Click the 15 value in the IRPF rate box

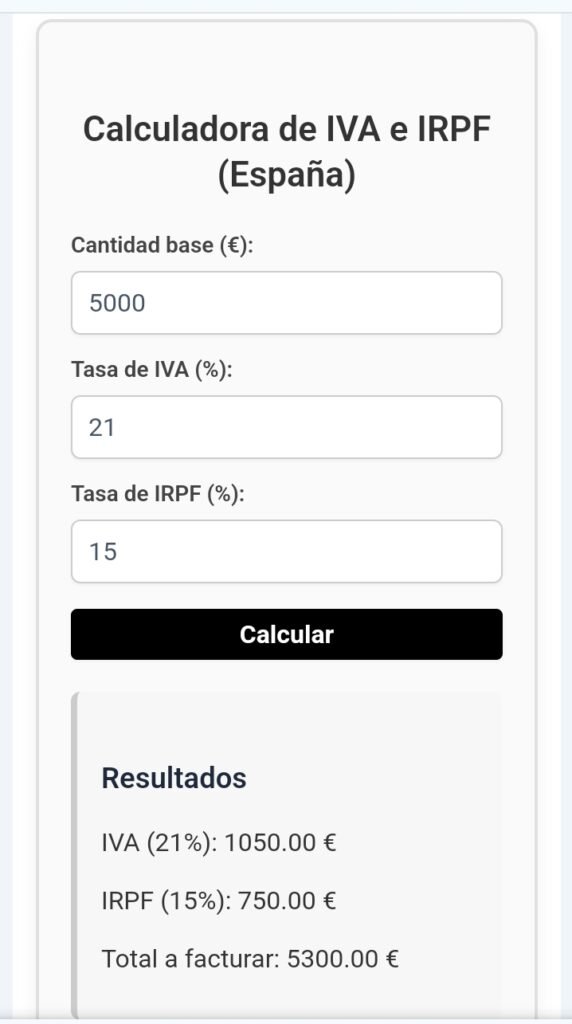coord(103,552)
